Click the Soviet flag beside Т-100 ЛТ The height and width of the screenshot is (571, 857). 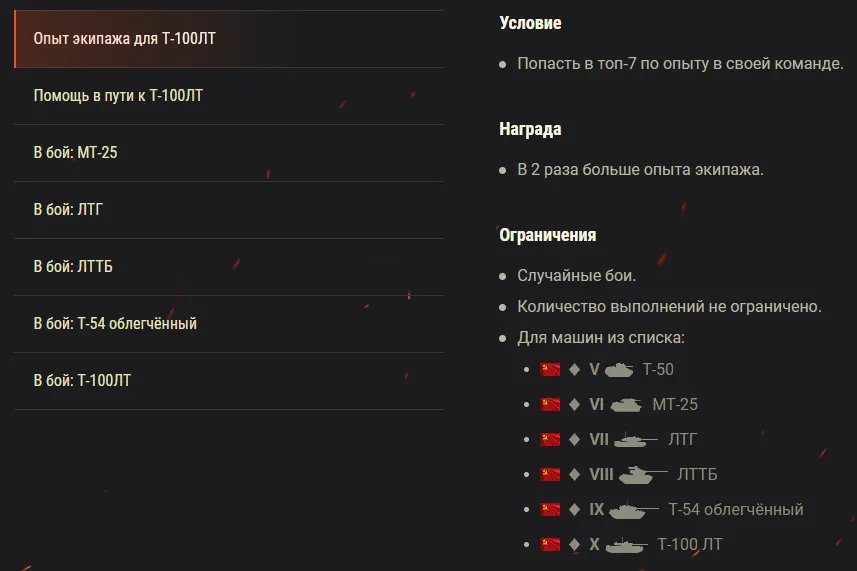[550, 544]
